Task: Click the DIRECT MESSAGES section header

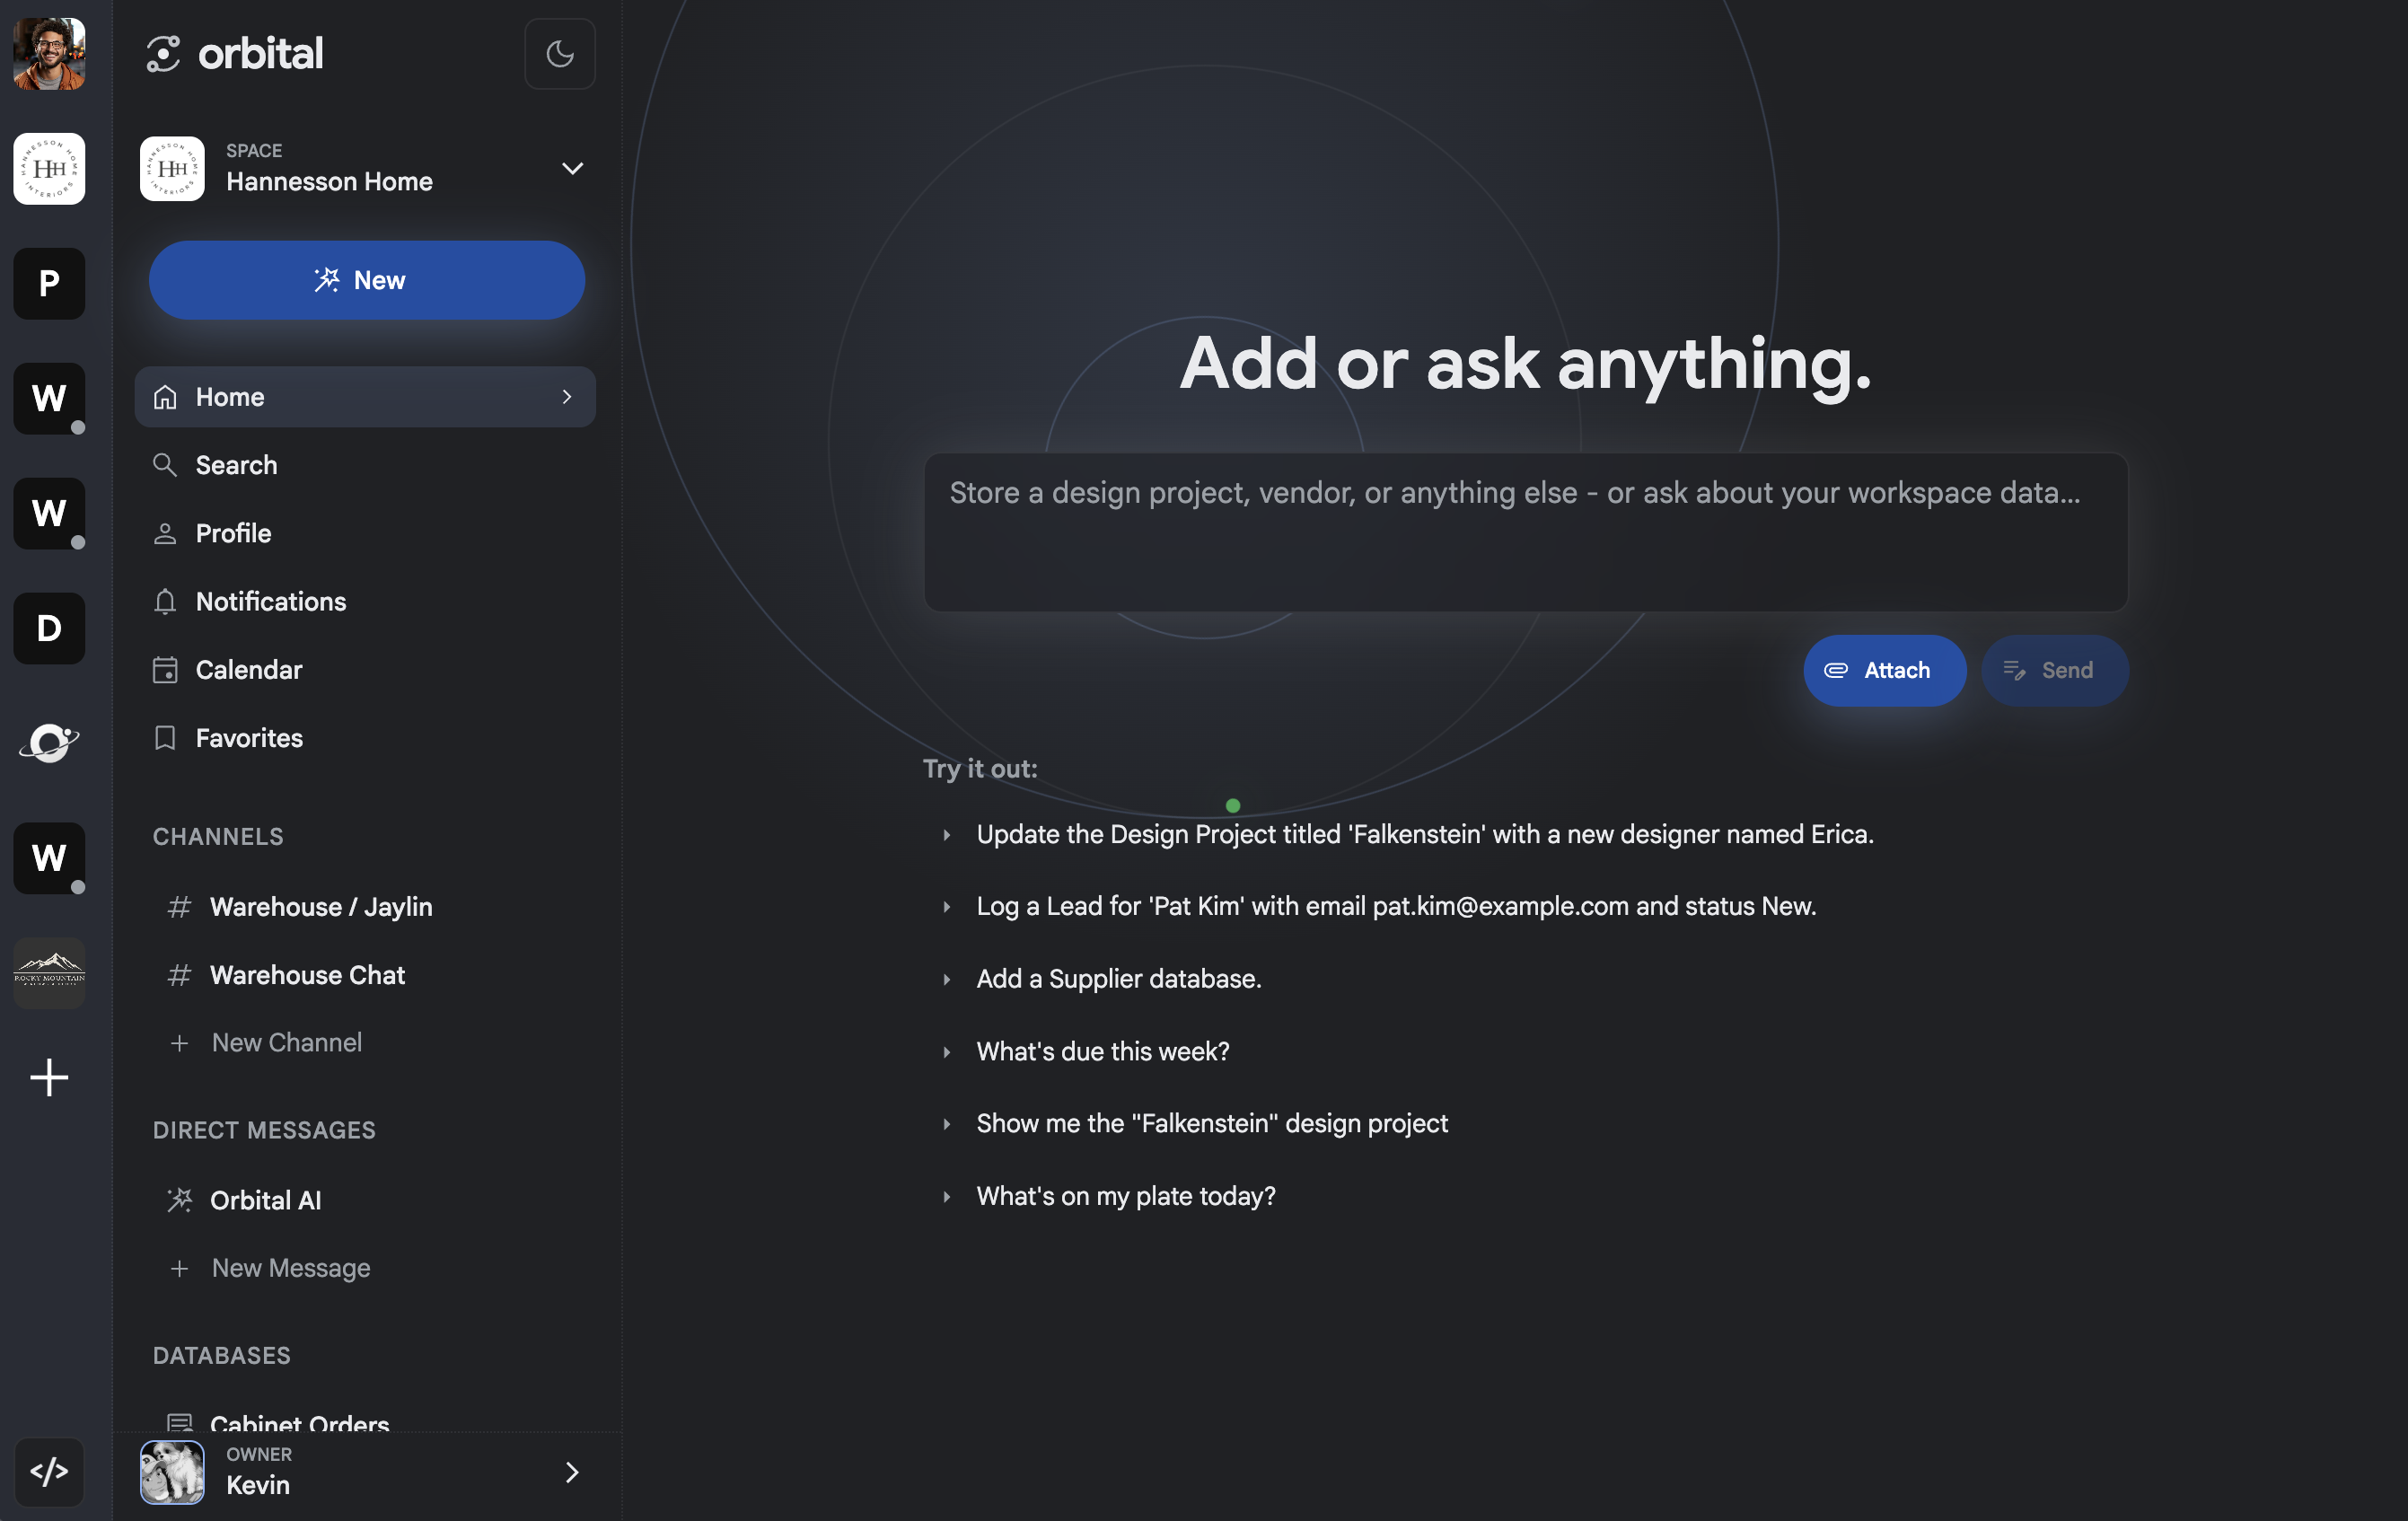Action: (x=264, y=1130)
